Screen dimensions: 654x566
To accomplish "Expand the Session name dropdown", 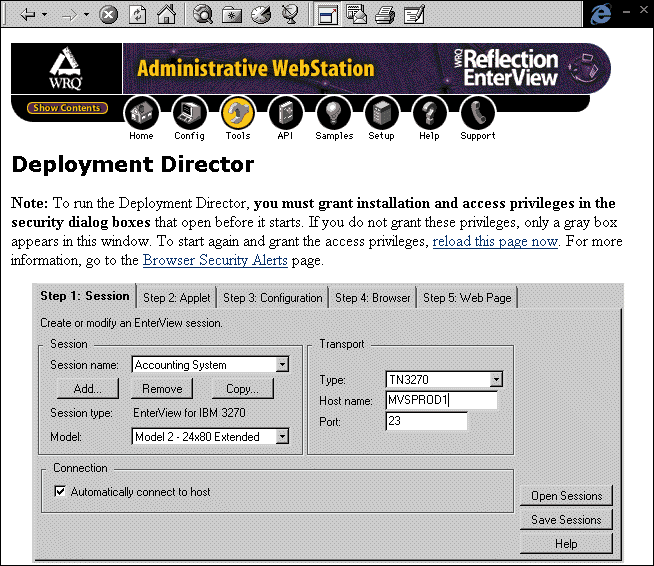I will click(282, 365).
